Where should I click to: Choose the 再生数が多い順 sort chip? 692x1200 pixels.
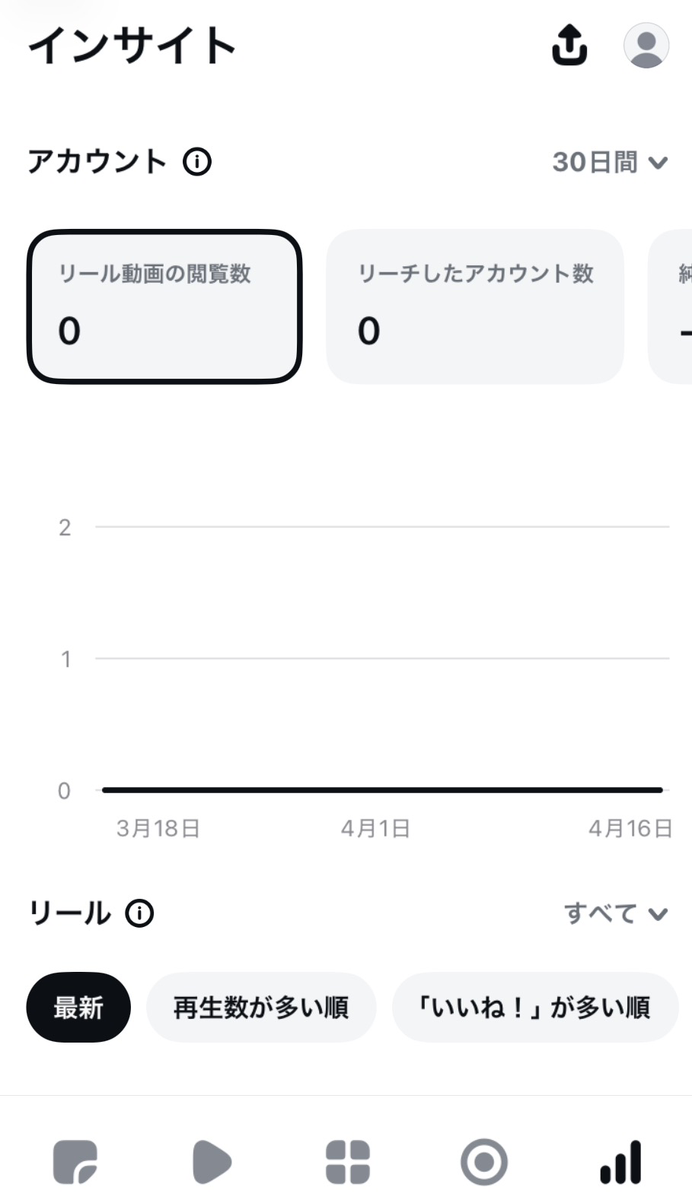coord(261,1007)
